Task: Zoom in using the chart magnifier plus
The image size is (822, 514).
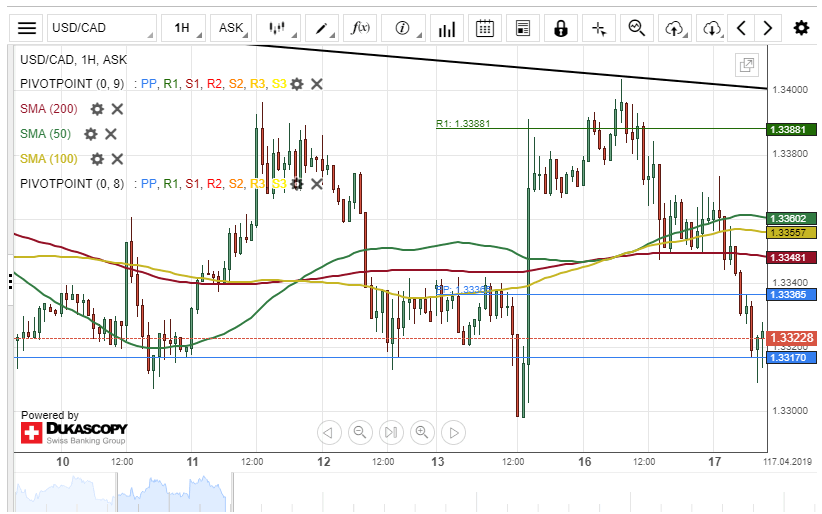Action: click(422, 433)
